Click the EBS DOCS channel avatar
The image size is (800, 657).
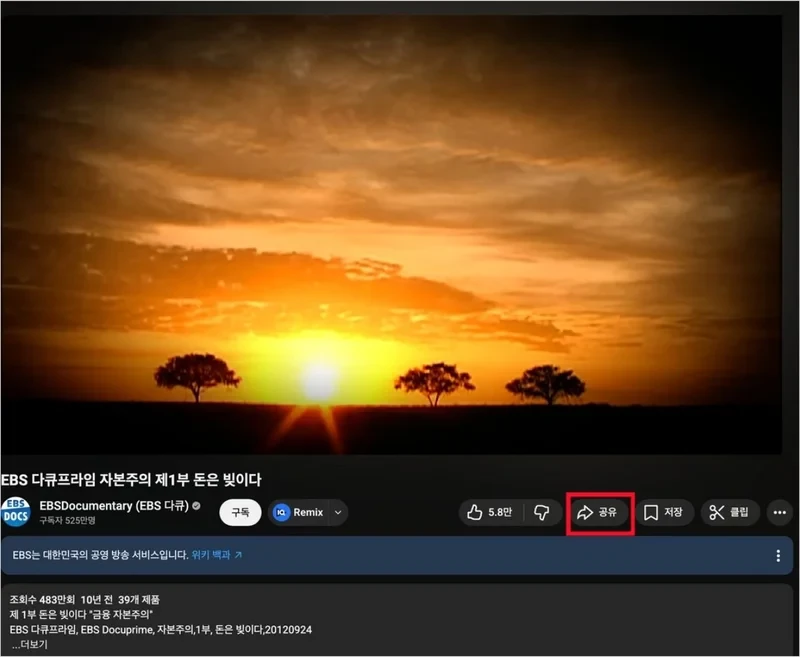(16, 511)
